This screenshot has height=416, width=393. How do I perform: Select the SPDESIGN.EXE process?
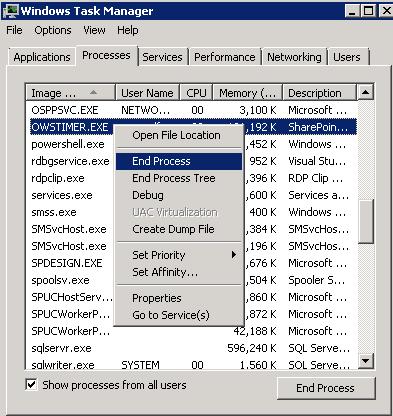pos(67,263)
